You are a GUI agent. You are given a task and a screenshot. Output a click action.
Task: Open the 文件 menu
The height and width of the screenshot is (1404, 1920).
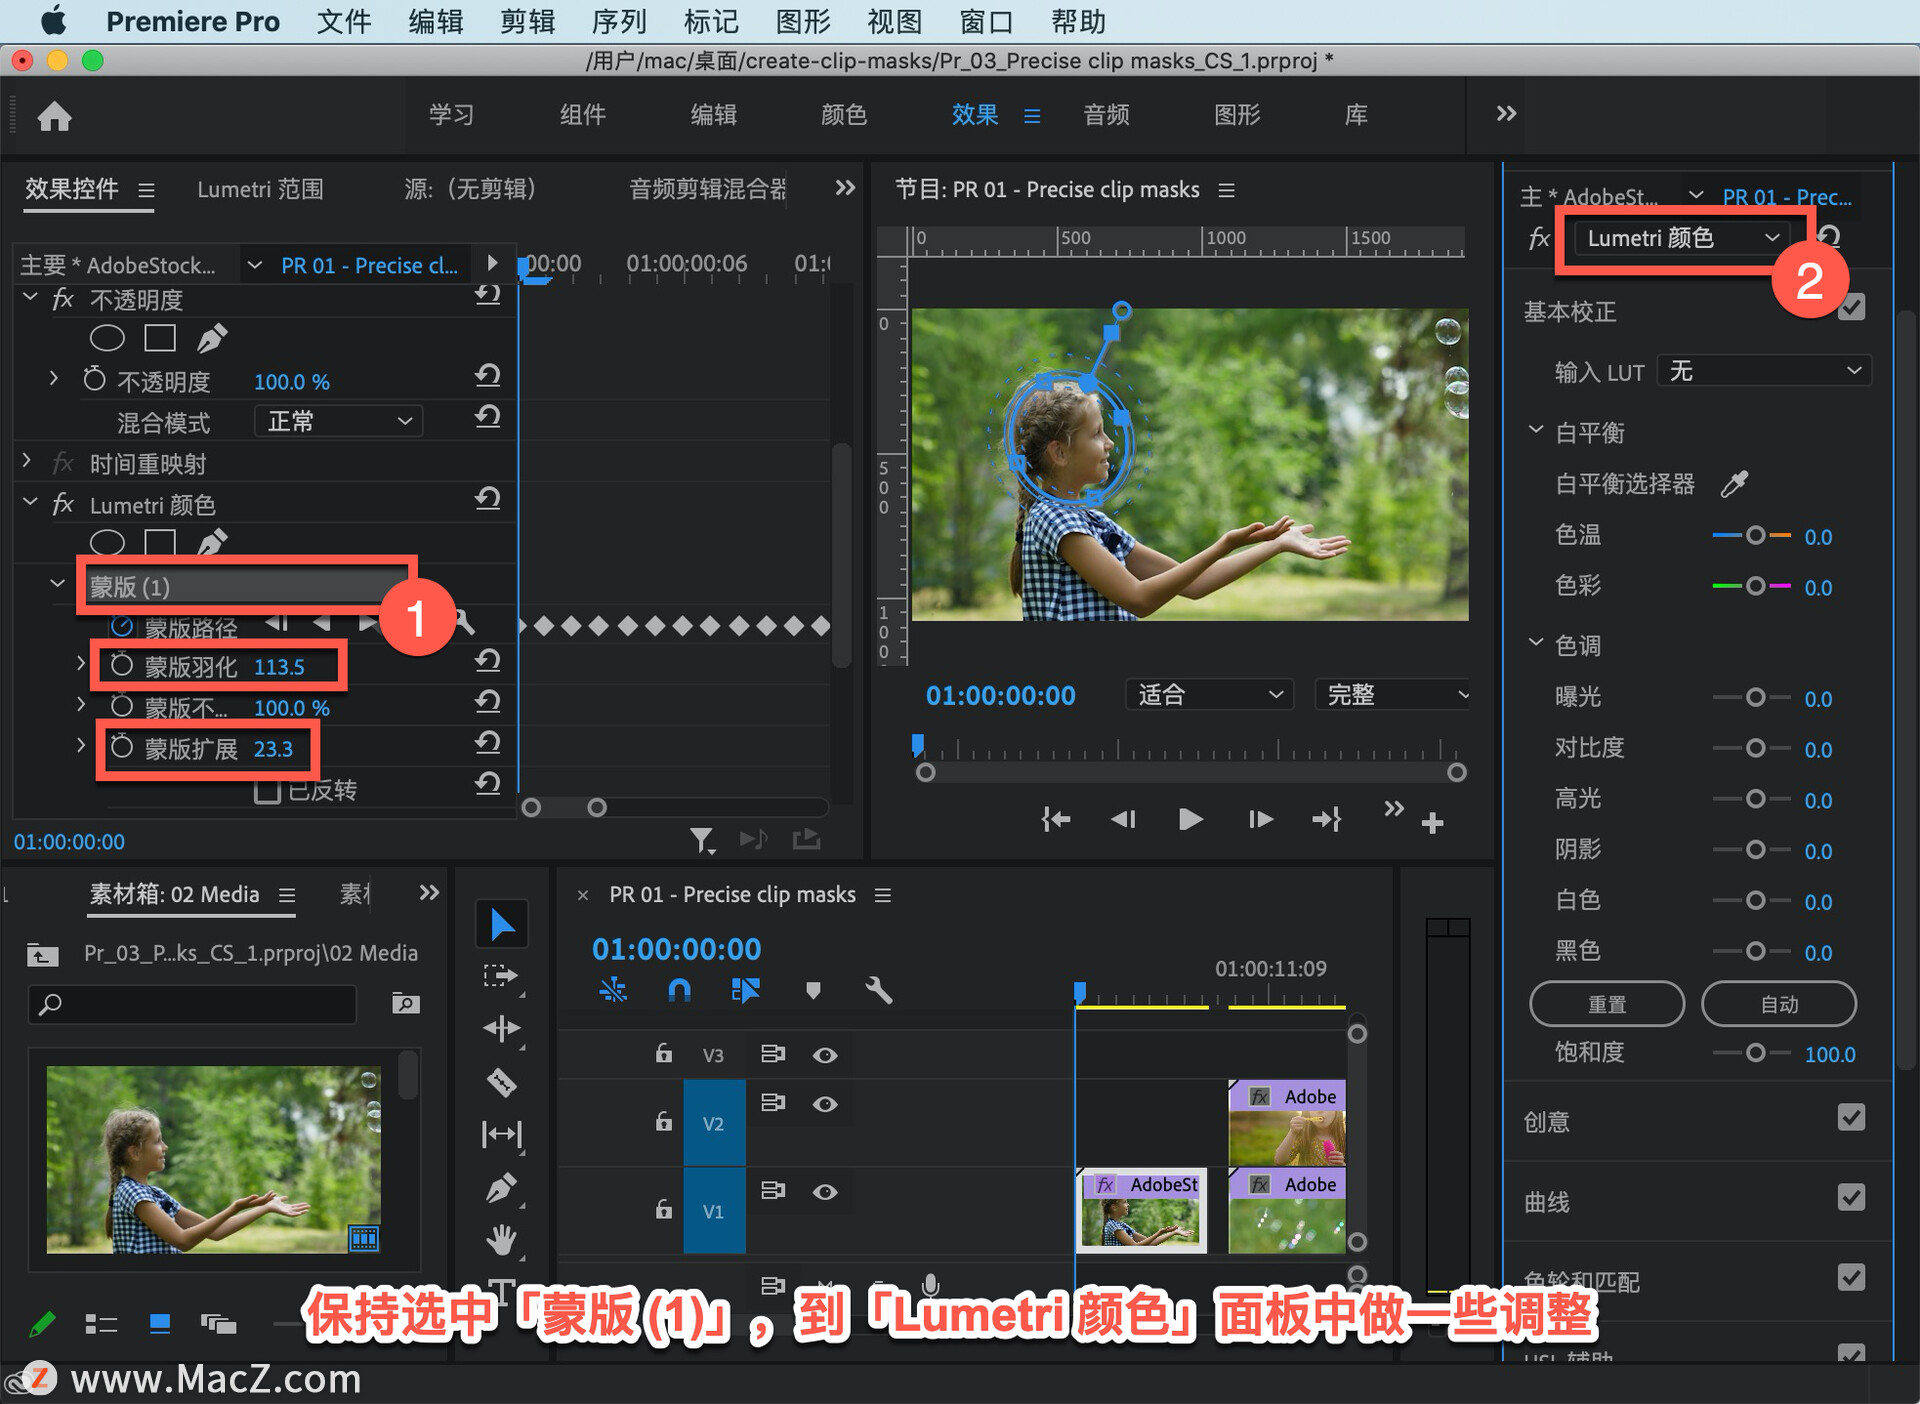click(343, 21)
